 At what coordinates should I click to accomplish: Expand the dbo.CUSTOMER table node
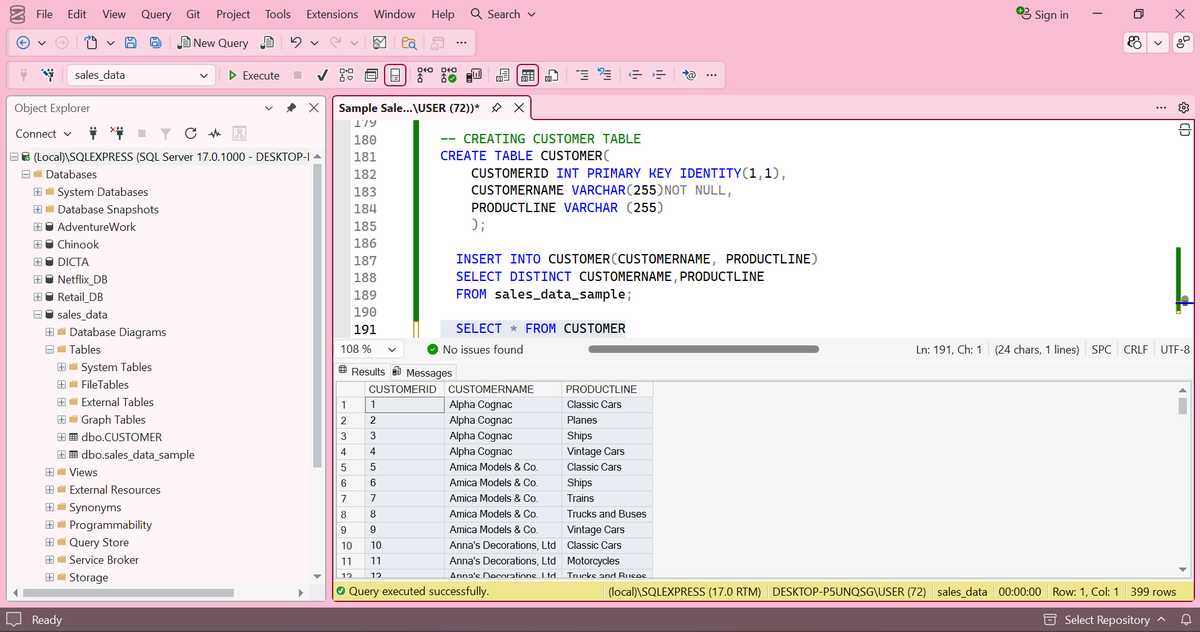(62, 437)
